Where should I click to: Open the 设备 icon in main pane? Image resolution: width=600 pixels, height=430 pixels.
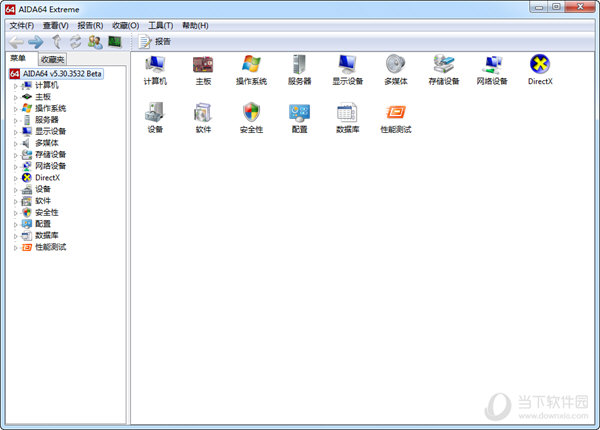click(x=155, y=118)
